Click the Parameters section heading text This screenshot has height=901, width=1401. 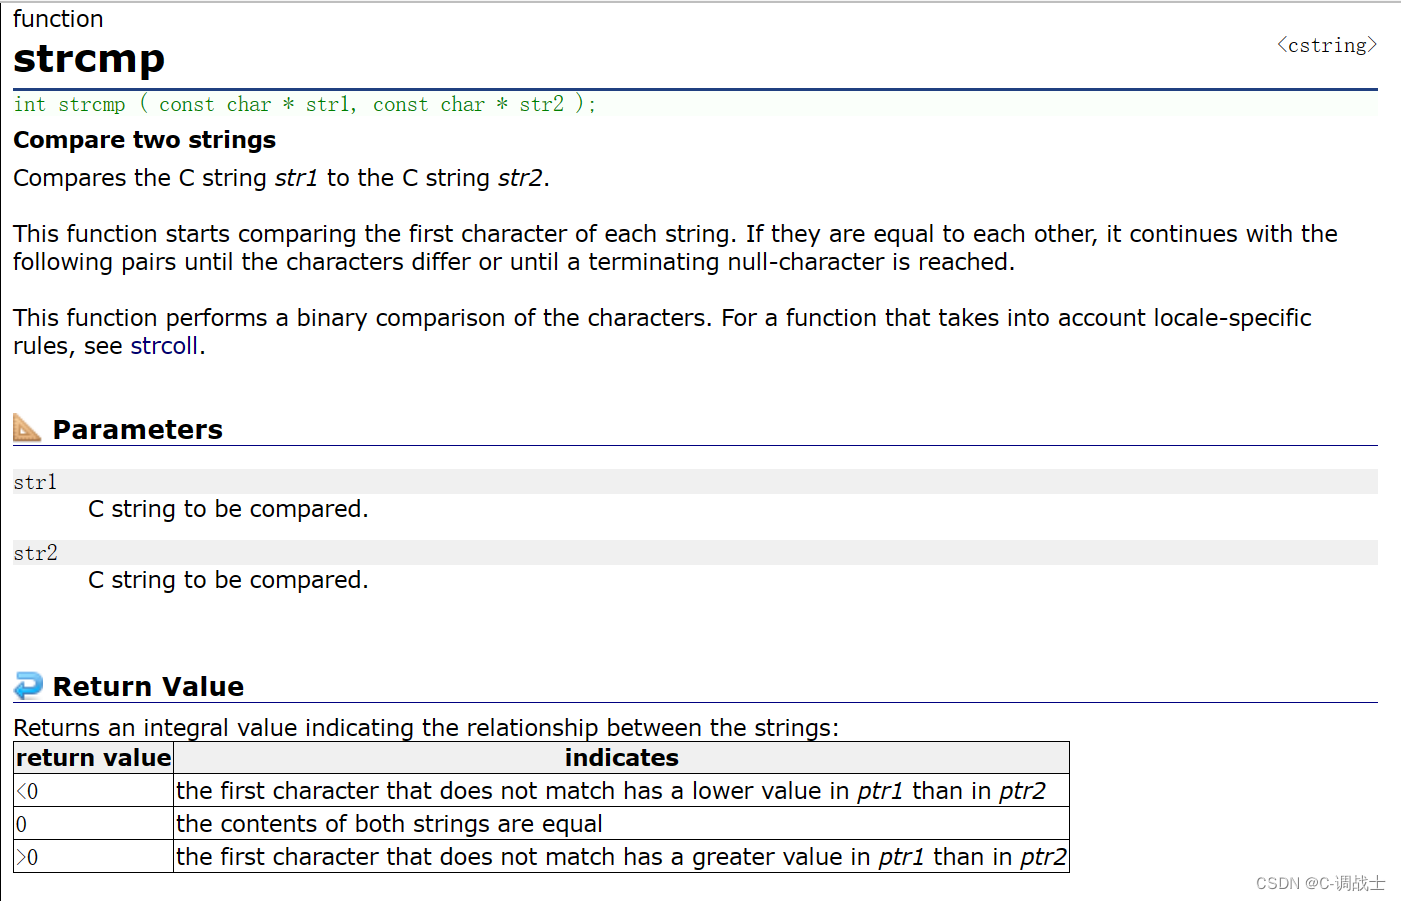click(x=138, y=430)
